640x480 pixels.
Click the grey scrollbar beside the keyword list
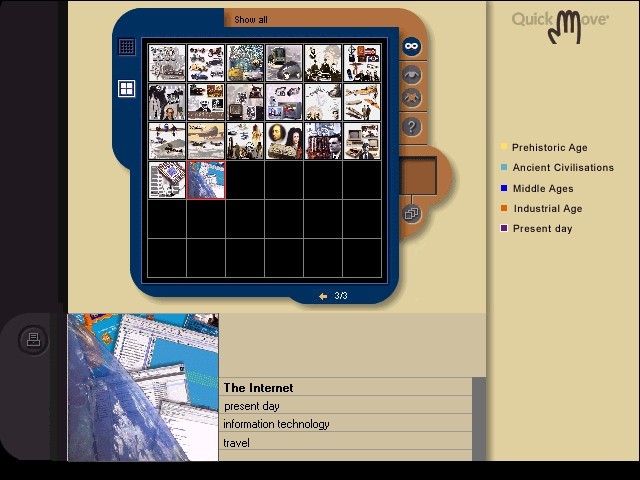(479, 419)
